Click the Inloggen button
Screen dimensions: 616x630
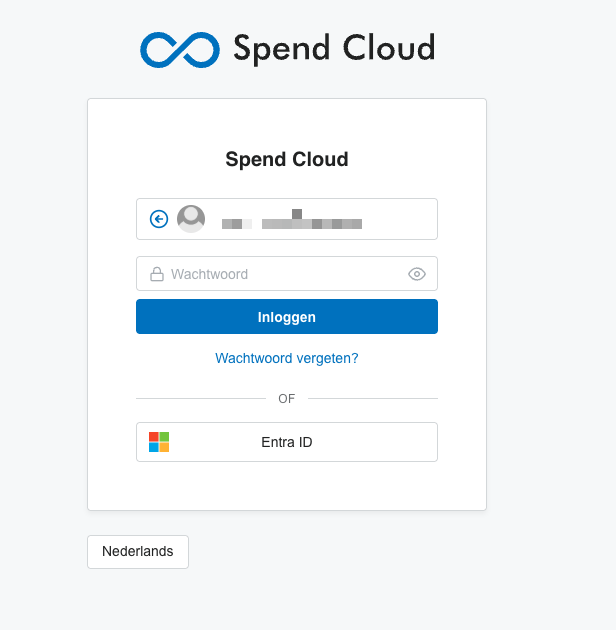pos(287,317)
